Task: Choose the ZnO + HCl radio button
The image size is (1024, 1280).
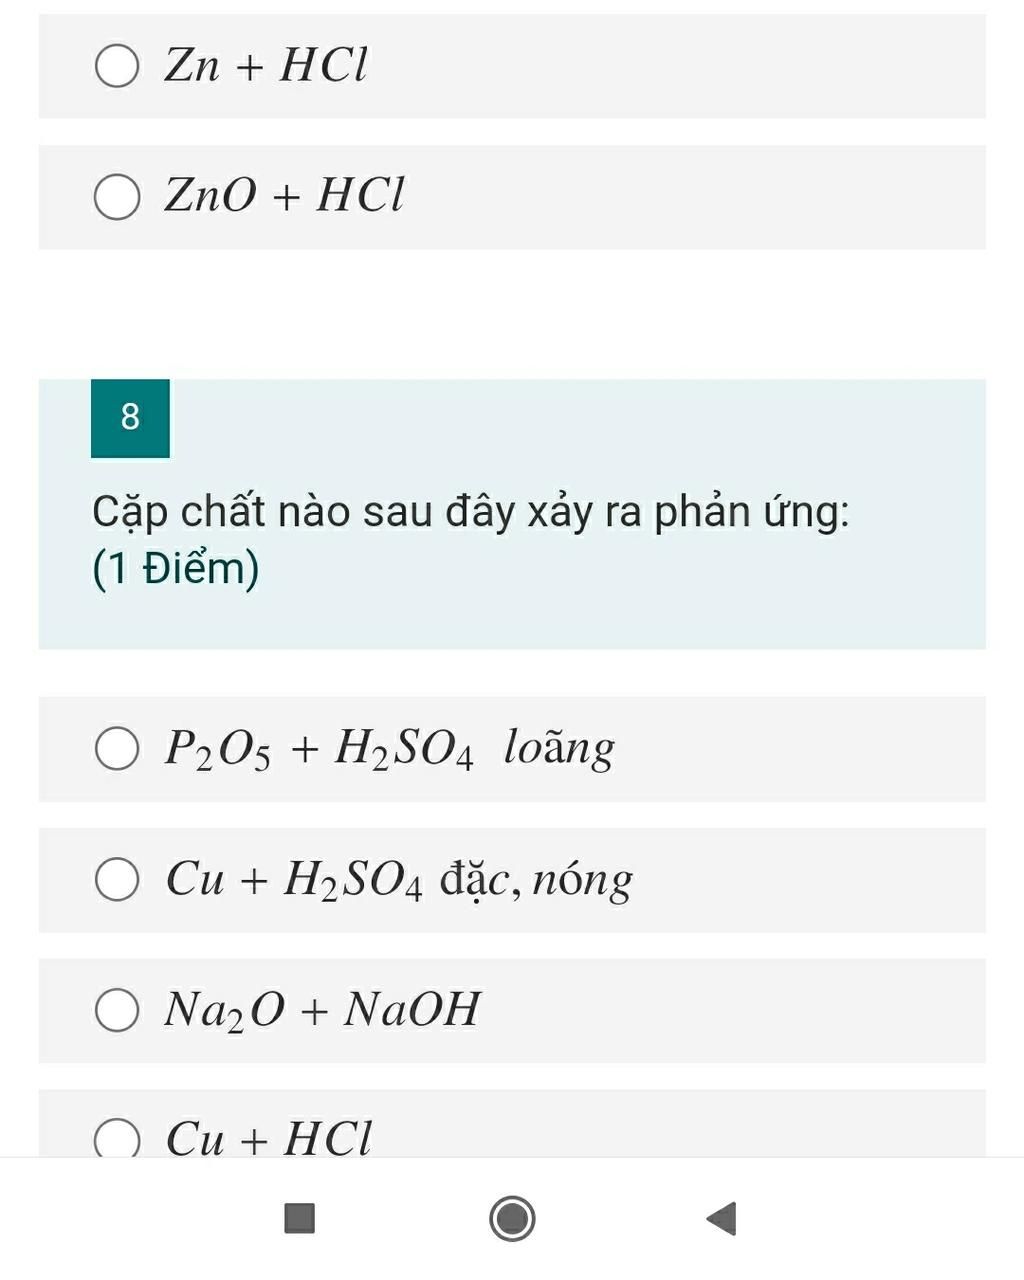Action: click(117, 197)
